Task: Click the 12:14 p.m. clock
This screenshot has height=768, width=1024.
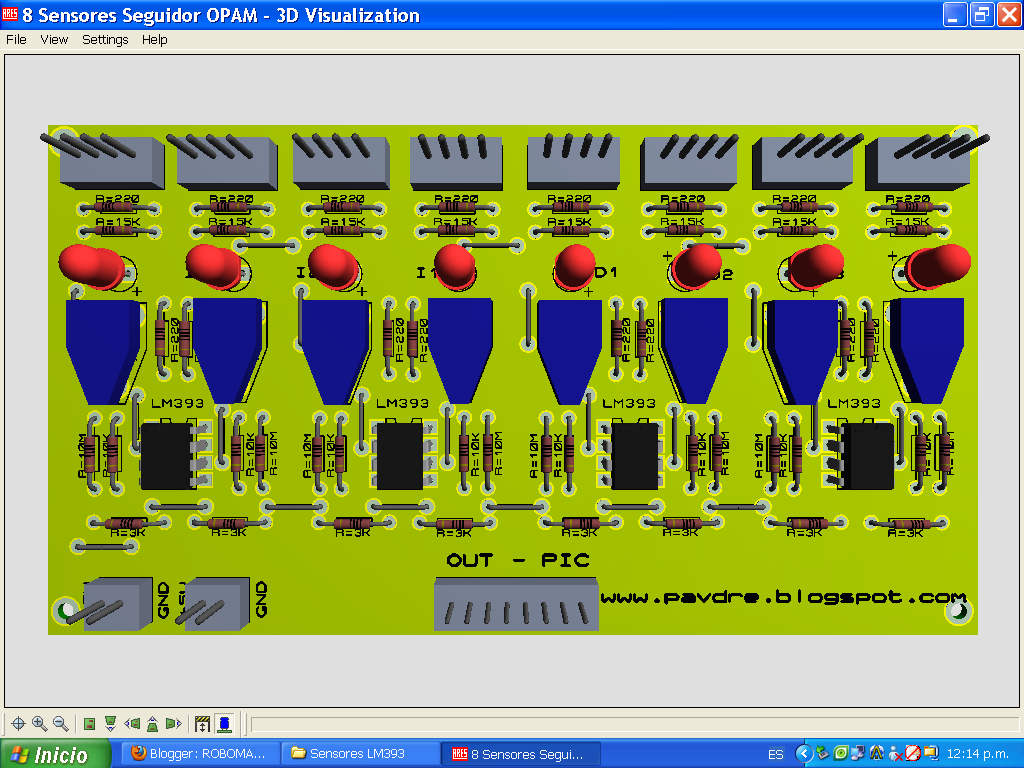Action: [978, 754]
